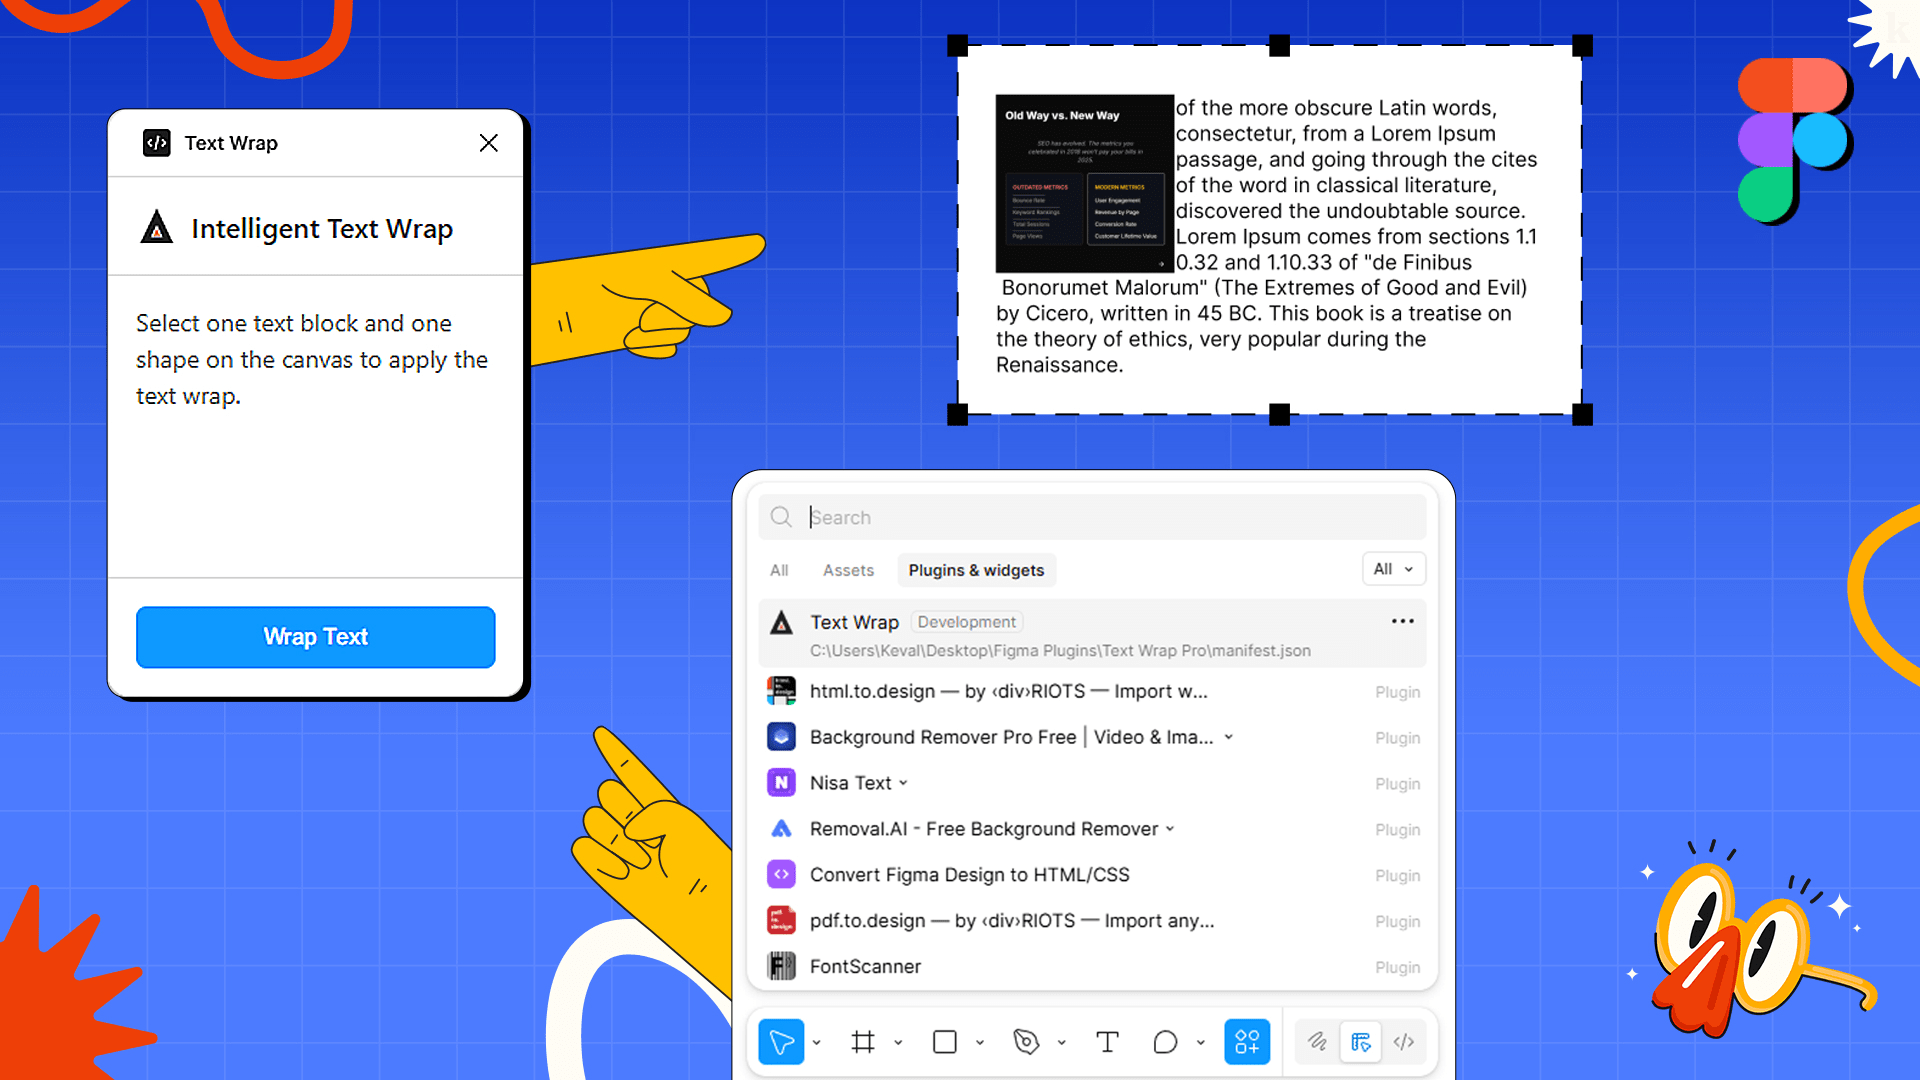
Task: Click the plugin code icon in title
Action: coord(156,143)
